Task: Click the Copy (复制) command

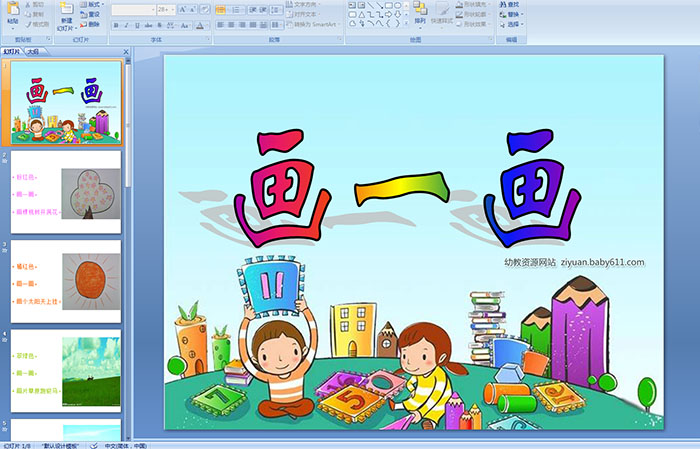Action: coord(34,14)
